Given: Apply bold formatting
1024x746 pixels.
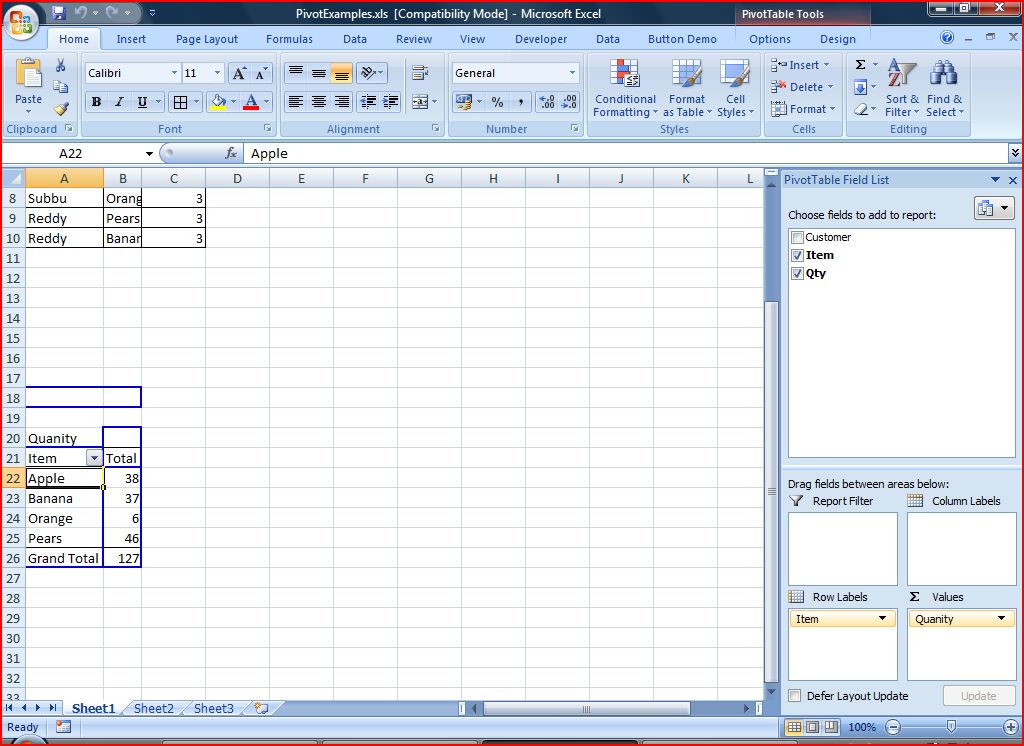Looking at the screenshot, I should point(96,102).
